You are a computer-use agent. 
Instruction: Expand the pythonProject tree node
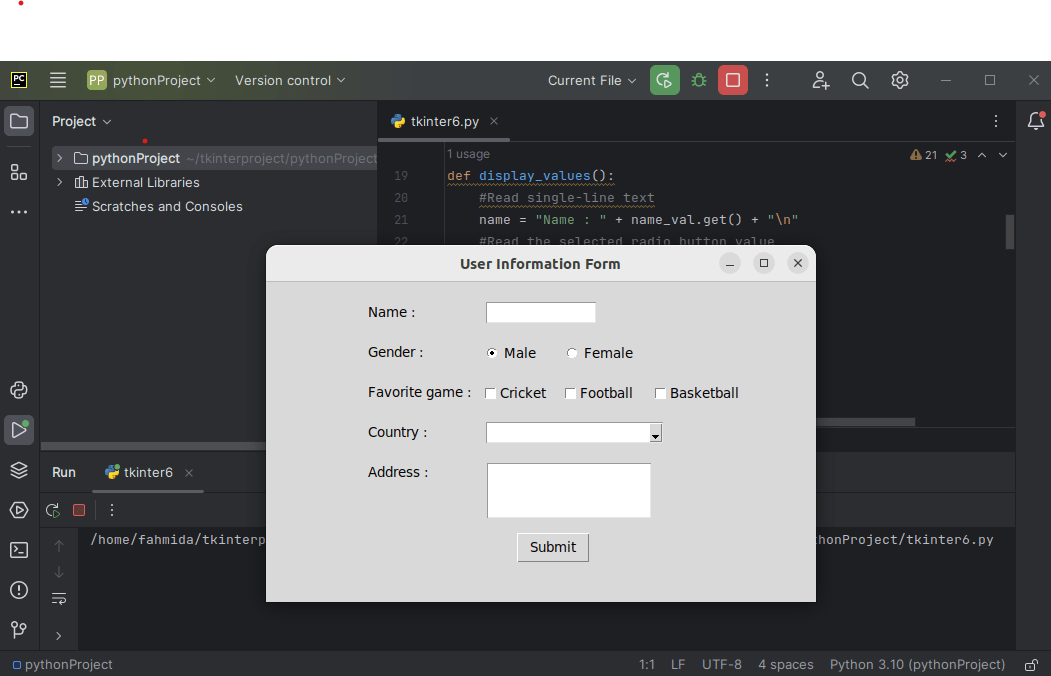click(58, 157)
